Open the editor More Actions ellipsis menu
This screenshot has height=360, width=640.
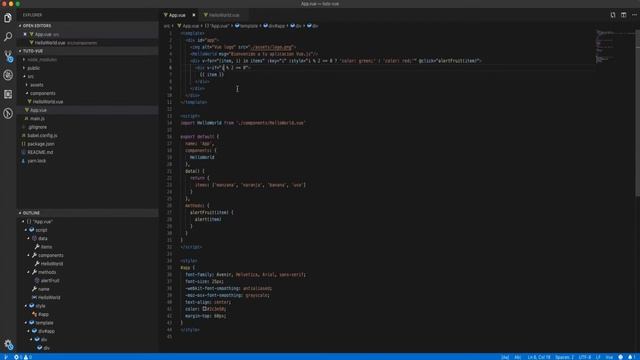click(634, 15)
